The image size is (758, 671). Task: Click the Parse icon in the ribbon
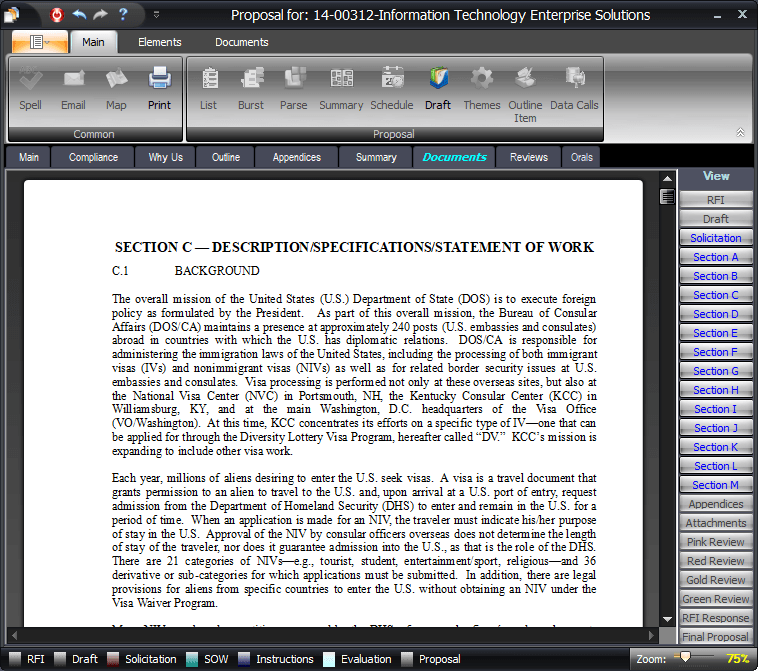point(294,78)
